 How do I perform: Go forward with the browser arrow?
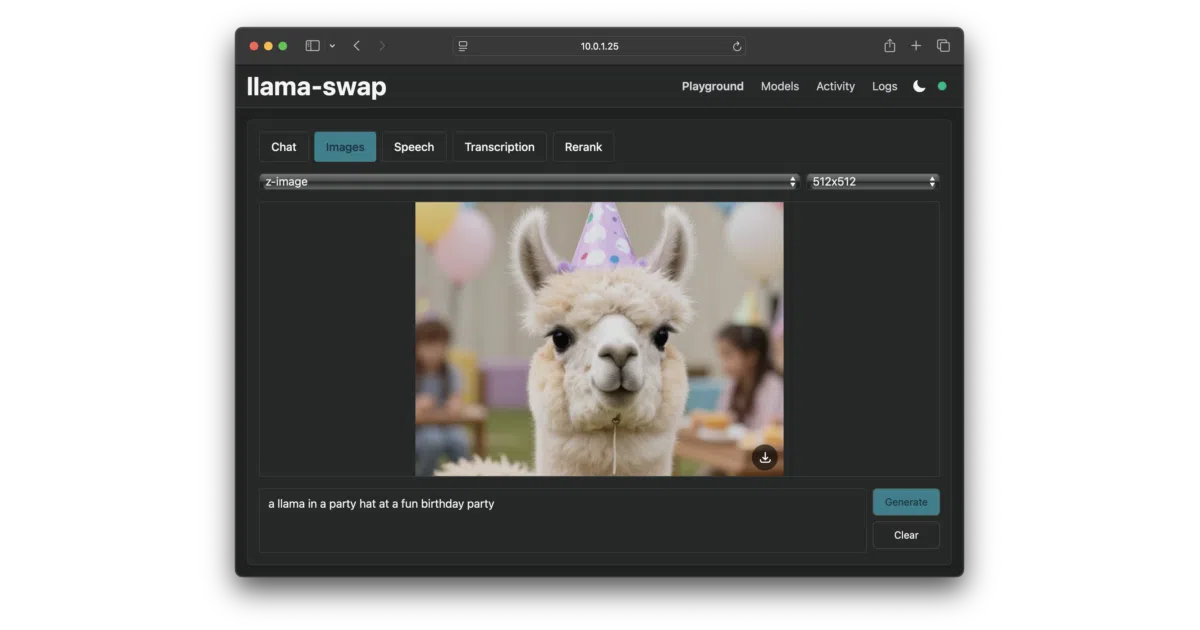pyautogui.click(x=382, y=46)
